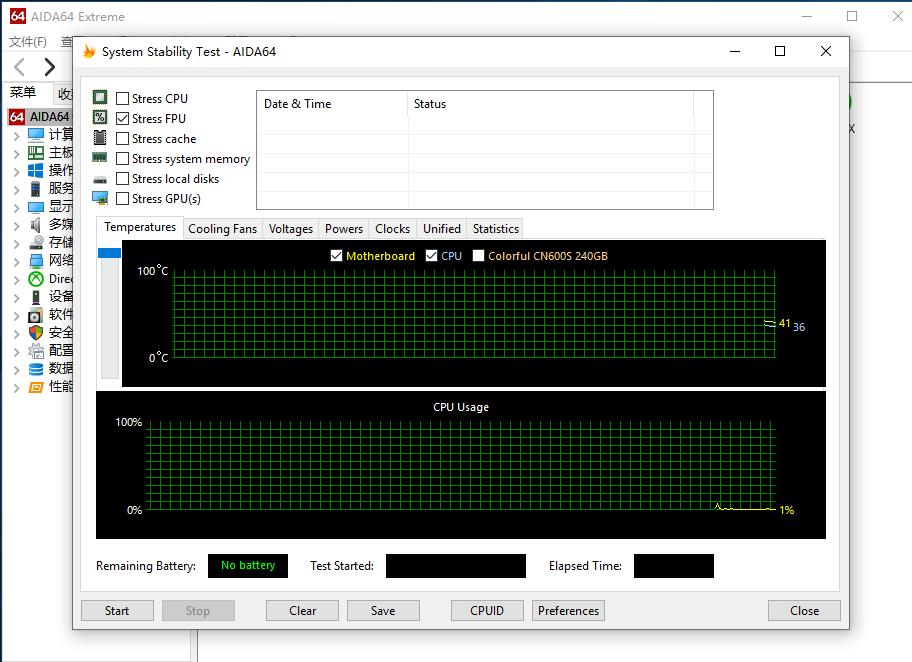Expand the Display tree node

(x=16, y=208)
